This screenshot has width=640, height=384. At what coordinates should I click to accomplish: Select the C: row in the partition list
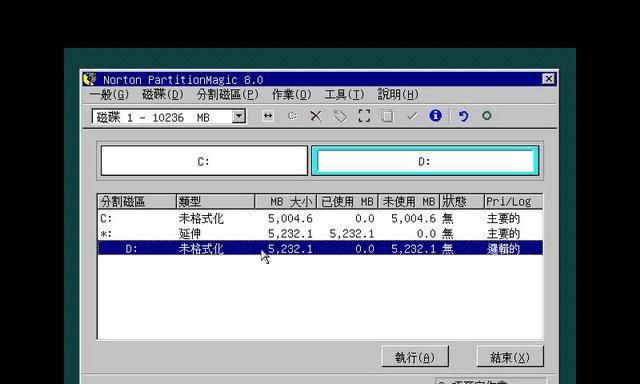pyautogui.click(x=320, y=218)
